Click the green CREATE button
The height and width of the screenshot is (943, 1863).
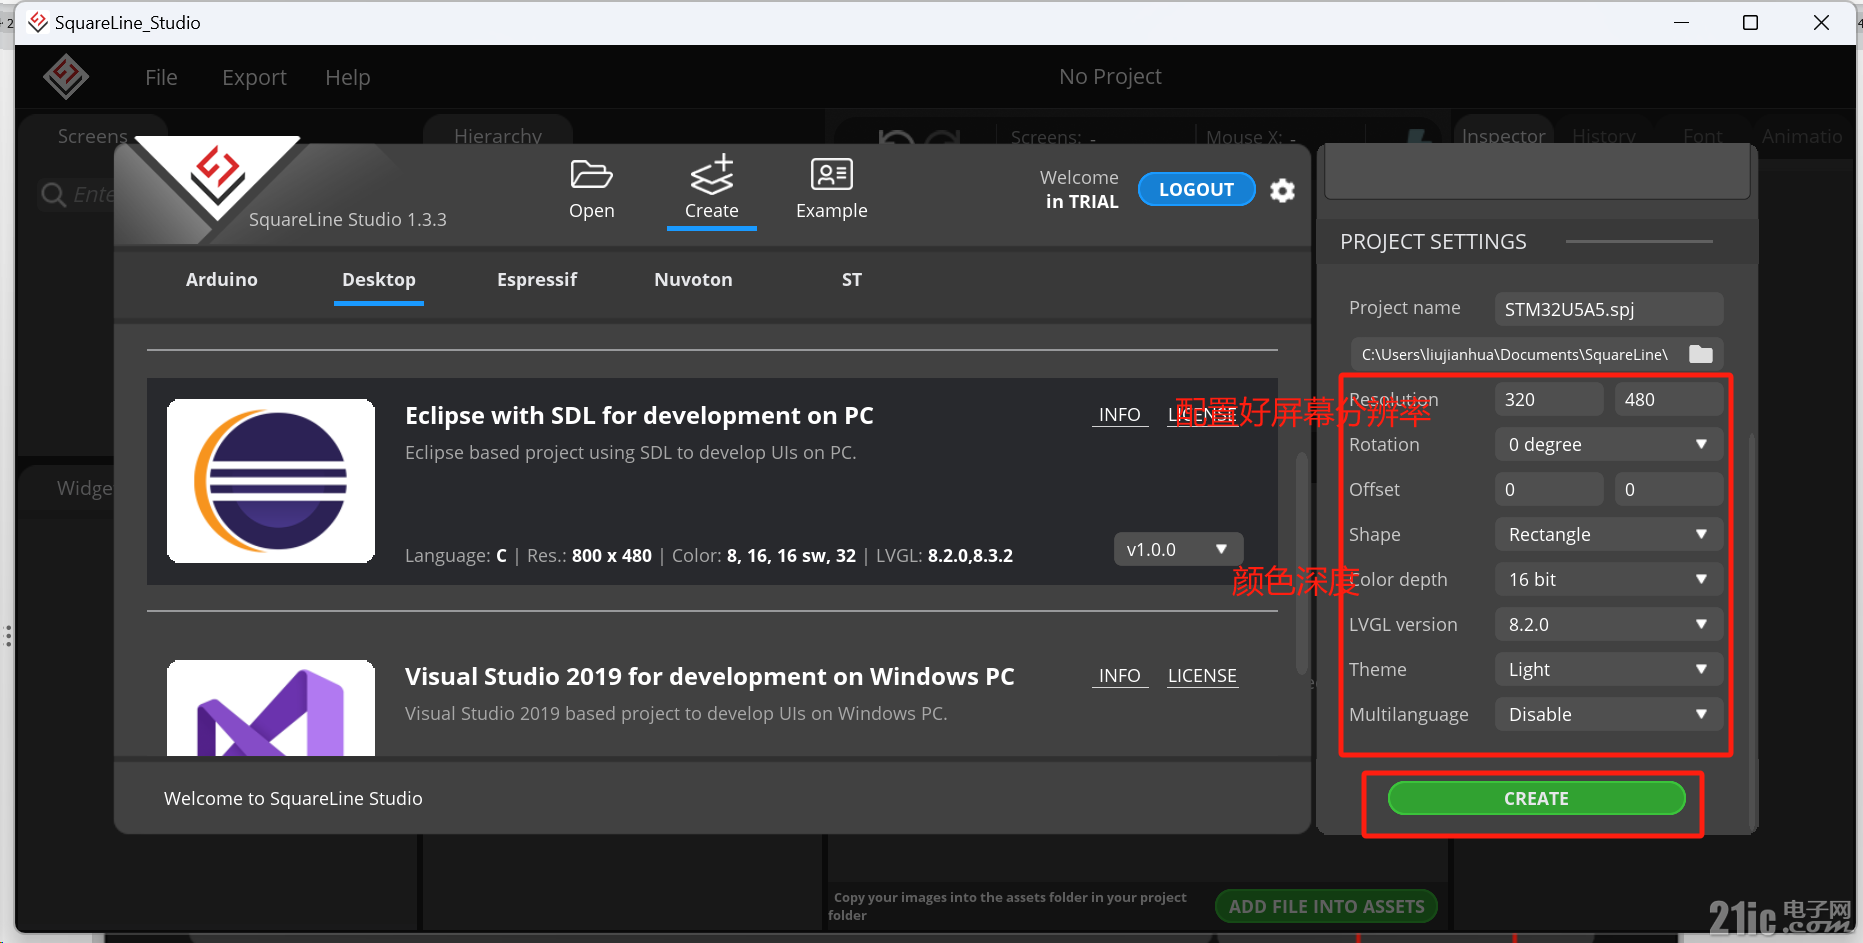pyautogui.click(x=1536, y=798)
